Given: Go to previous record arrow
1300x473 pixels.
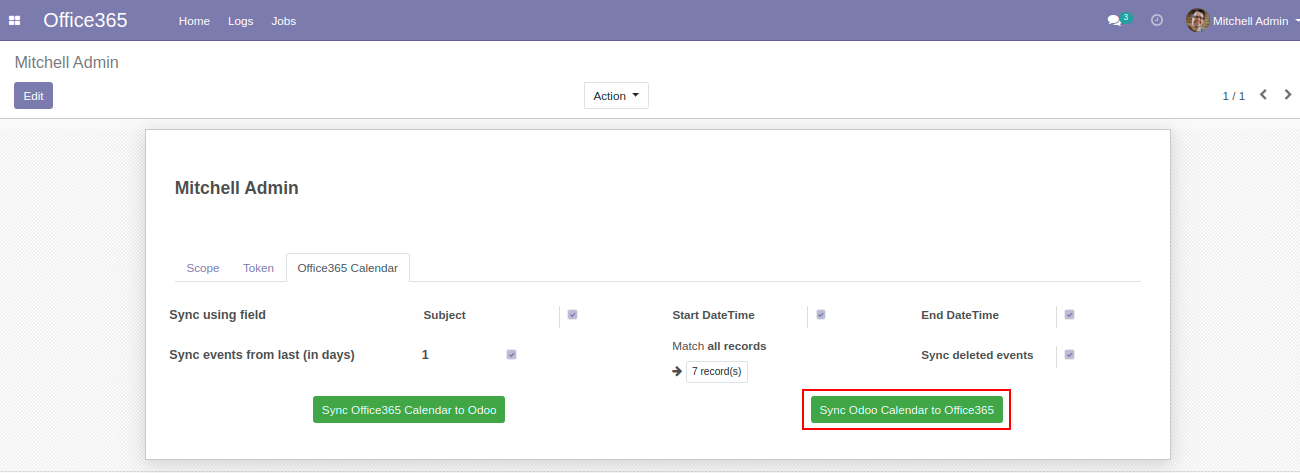Looking at the screenshot, I should (1263, 95).
